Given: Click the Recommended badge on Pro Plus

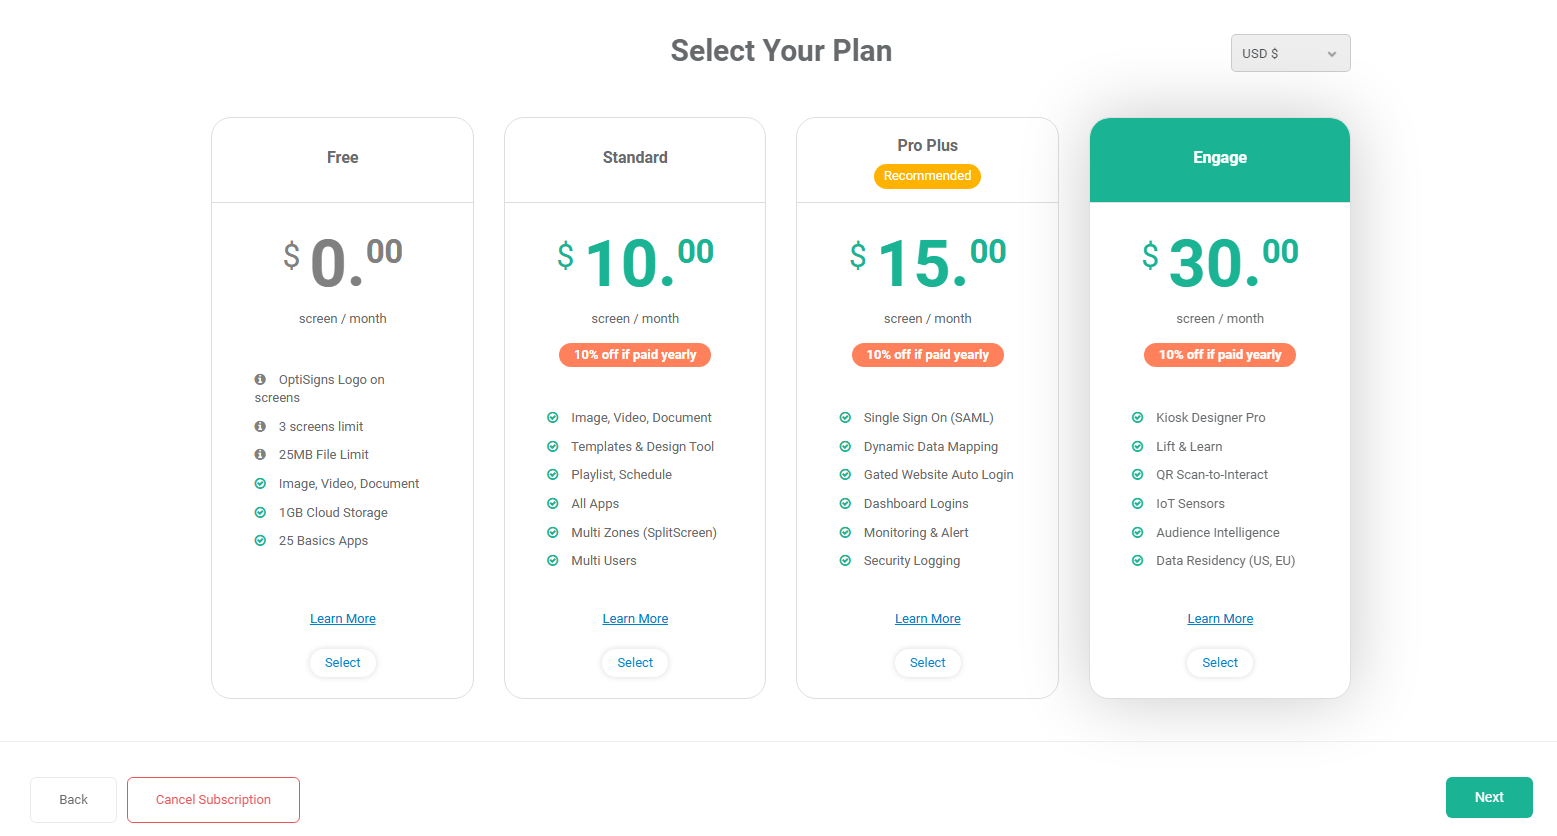Looking at the screenshot, I should pyautogui.click(x=927, y=176).
